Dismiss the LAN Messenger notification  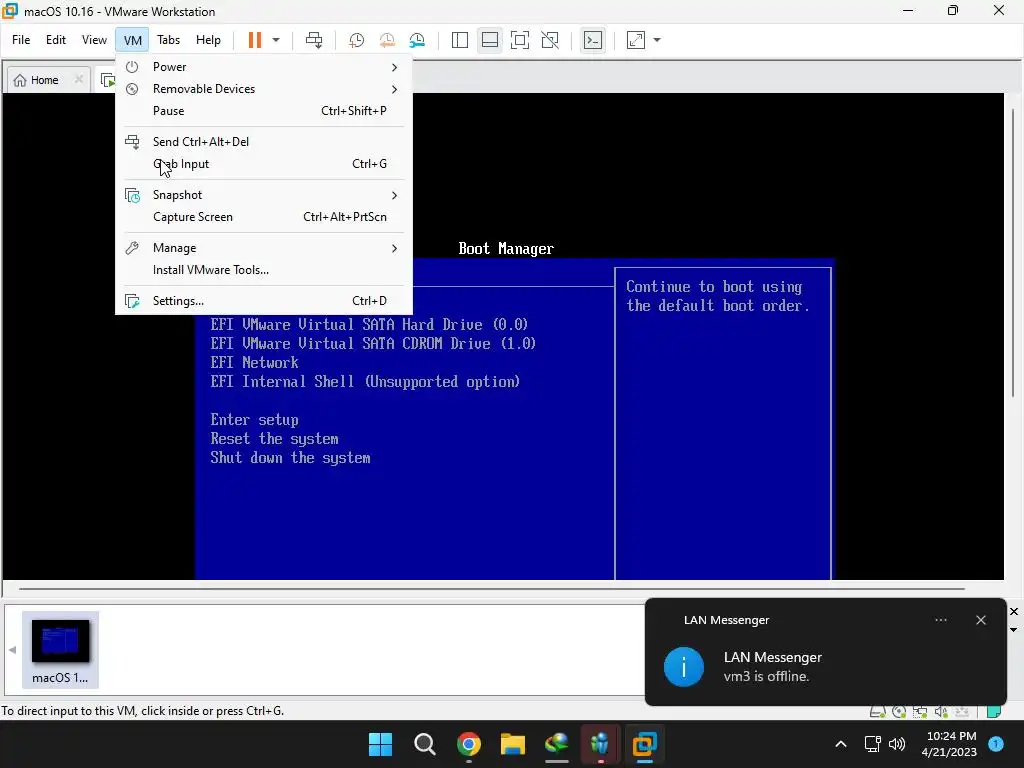(981, 620)
